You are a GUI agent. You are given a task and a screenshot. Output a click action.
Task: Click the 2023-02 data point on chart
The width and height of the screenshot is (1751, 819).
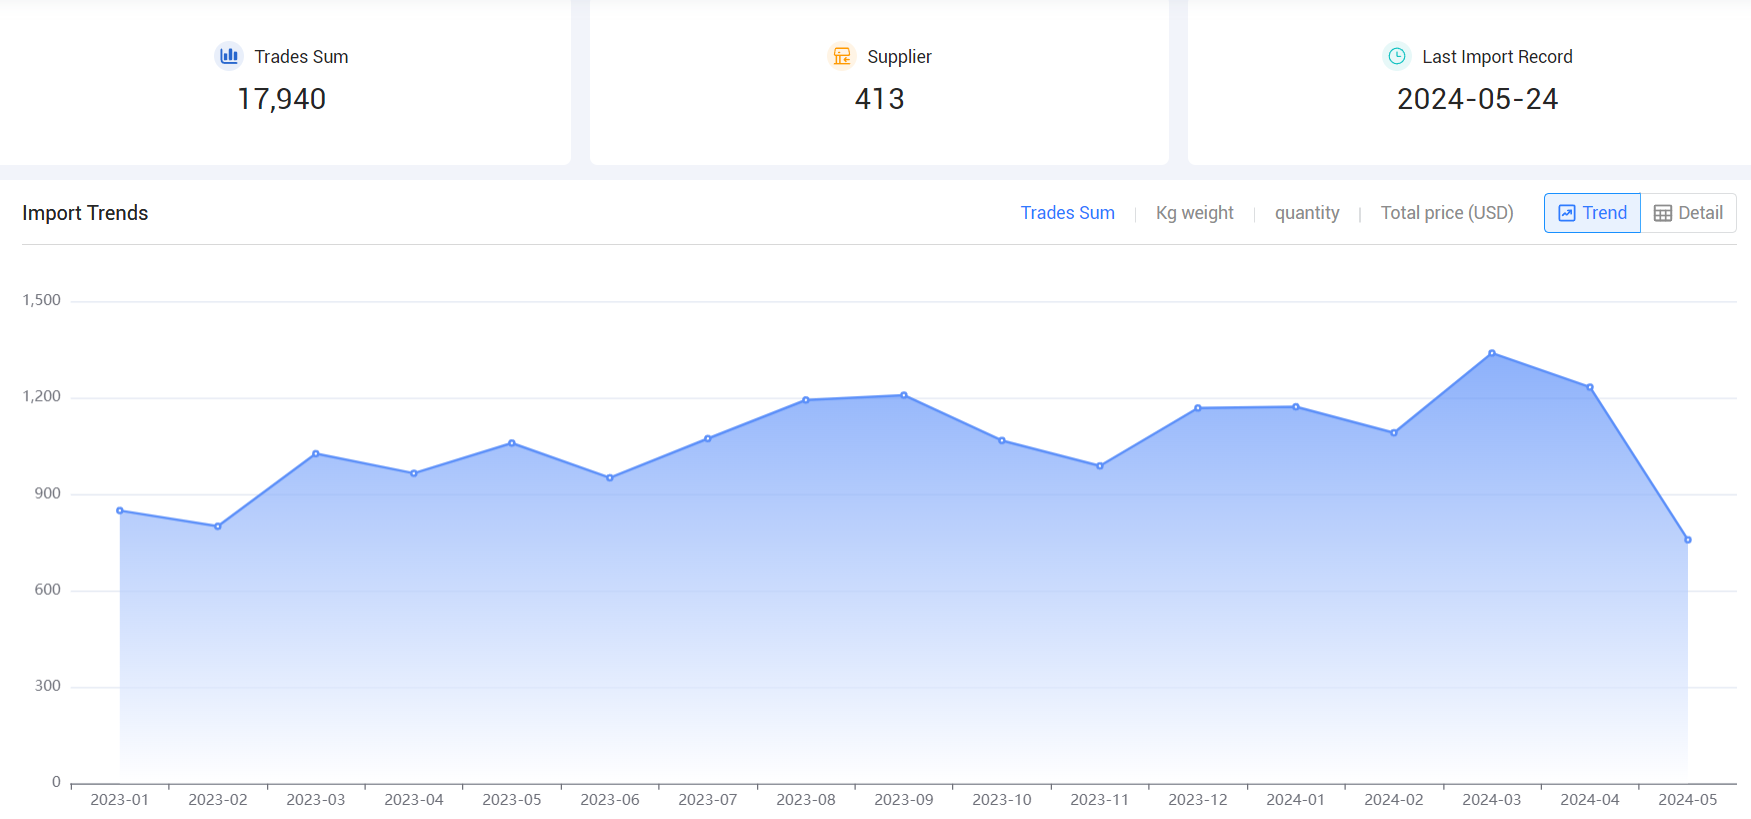(218, 526)
